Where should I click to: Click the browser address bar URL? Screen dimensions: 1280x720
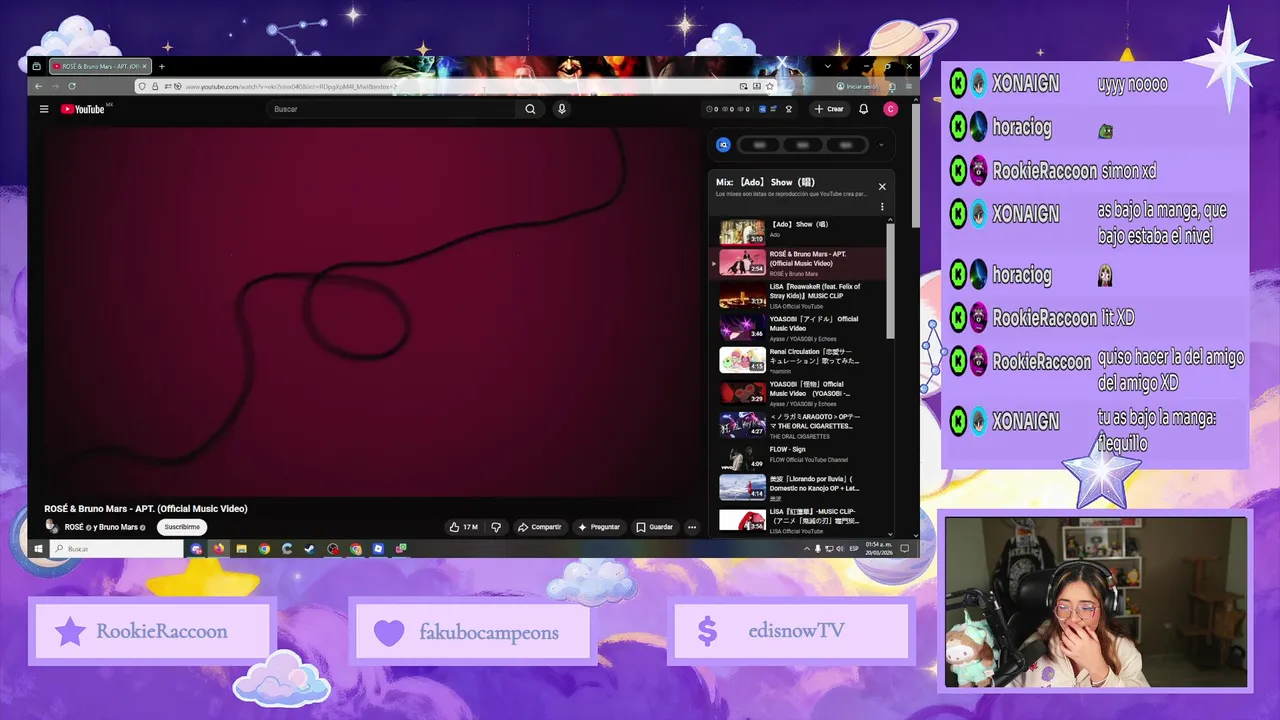point(290,87)
